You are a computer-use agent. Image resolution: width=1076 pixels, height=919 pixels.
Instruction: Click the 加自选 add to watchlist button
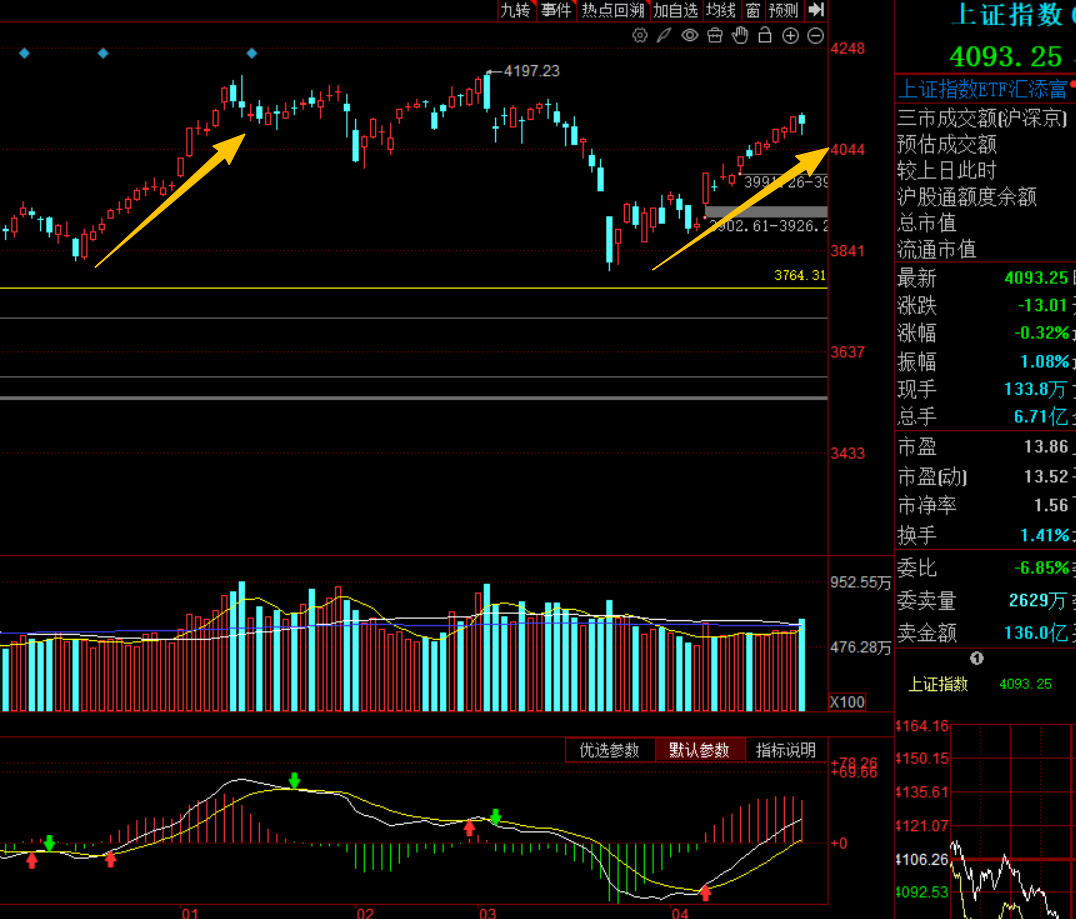675,10
